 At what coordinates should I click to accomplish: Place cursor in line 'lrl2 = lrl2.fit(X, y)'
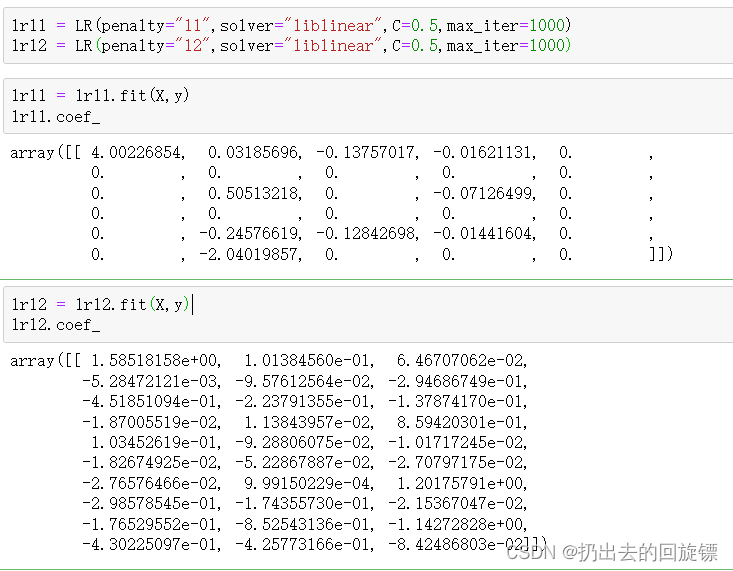coord(100,305)
